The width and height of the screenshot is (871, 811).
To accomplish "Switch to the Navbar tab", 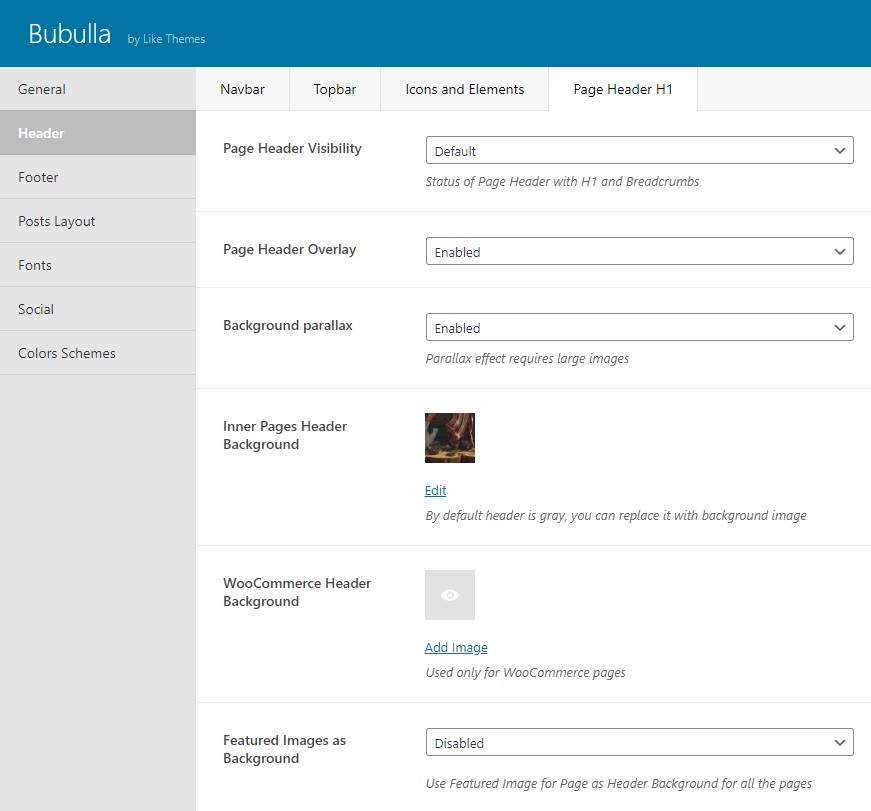I will tap(242, 89).
